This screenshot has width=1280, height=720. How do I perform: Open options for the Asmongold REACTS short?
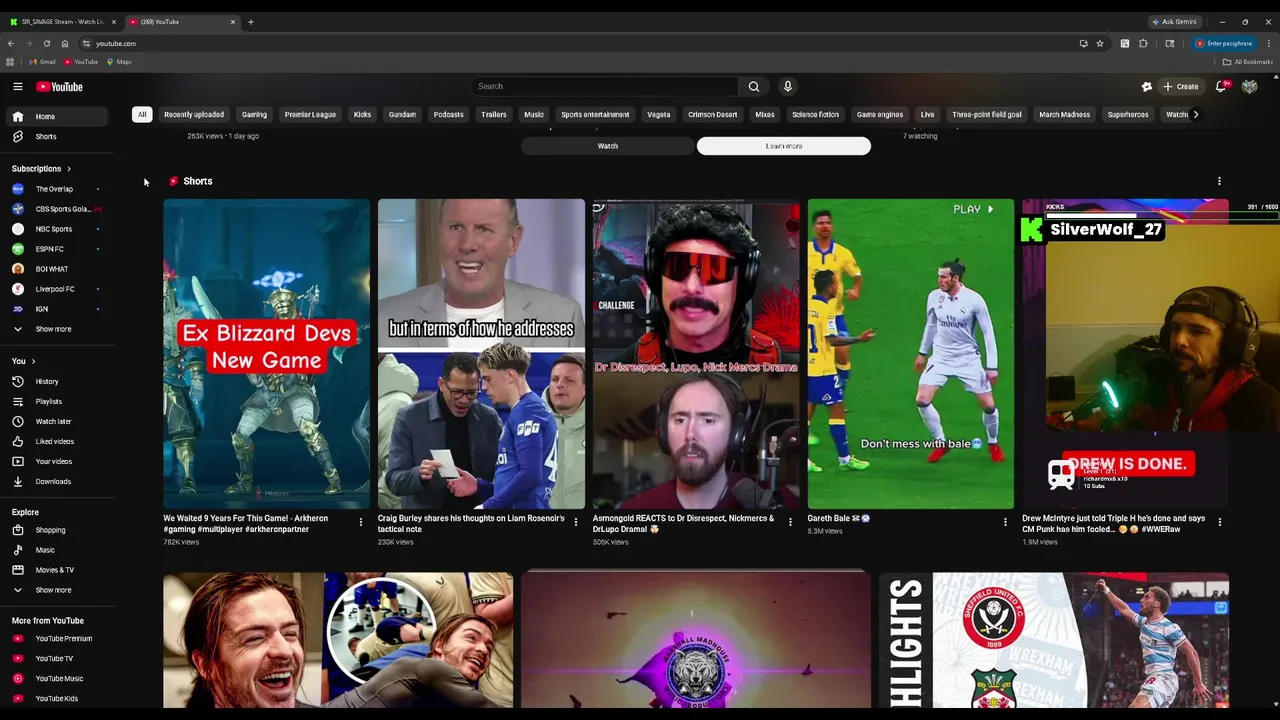coord(790,521)
